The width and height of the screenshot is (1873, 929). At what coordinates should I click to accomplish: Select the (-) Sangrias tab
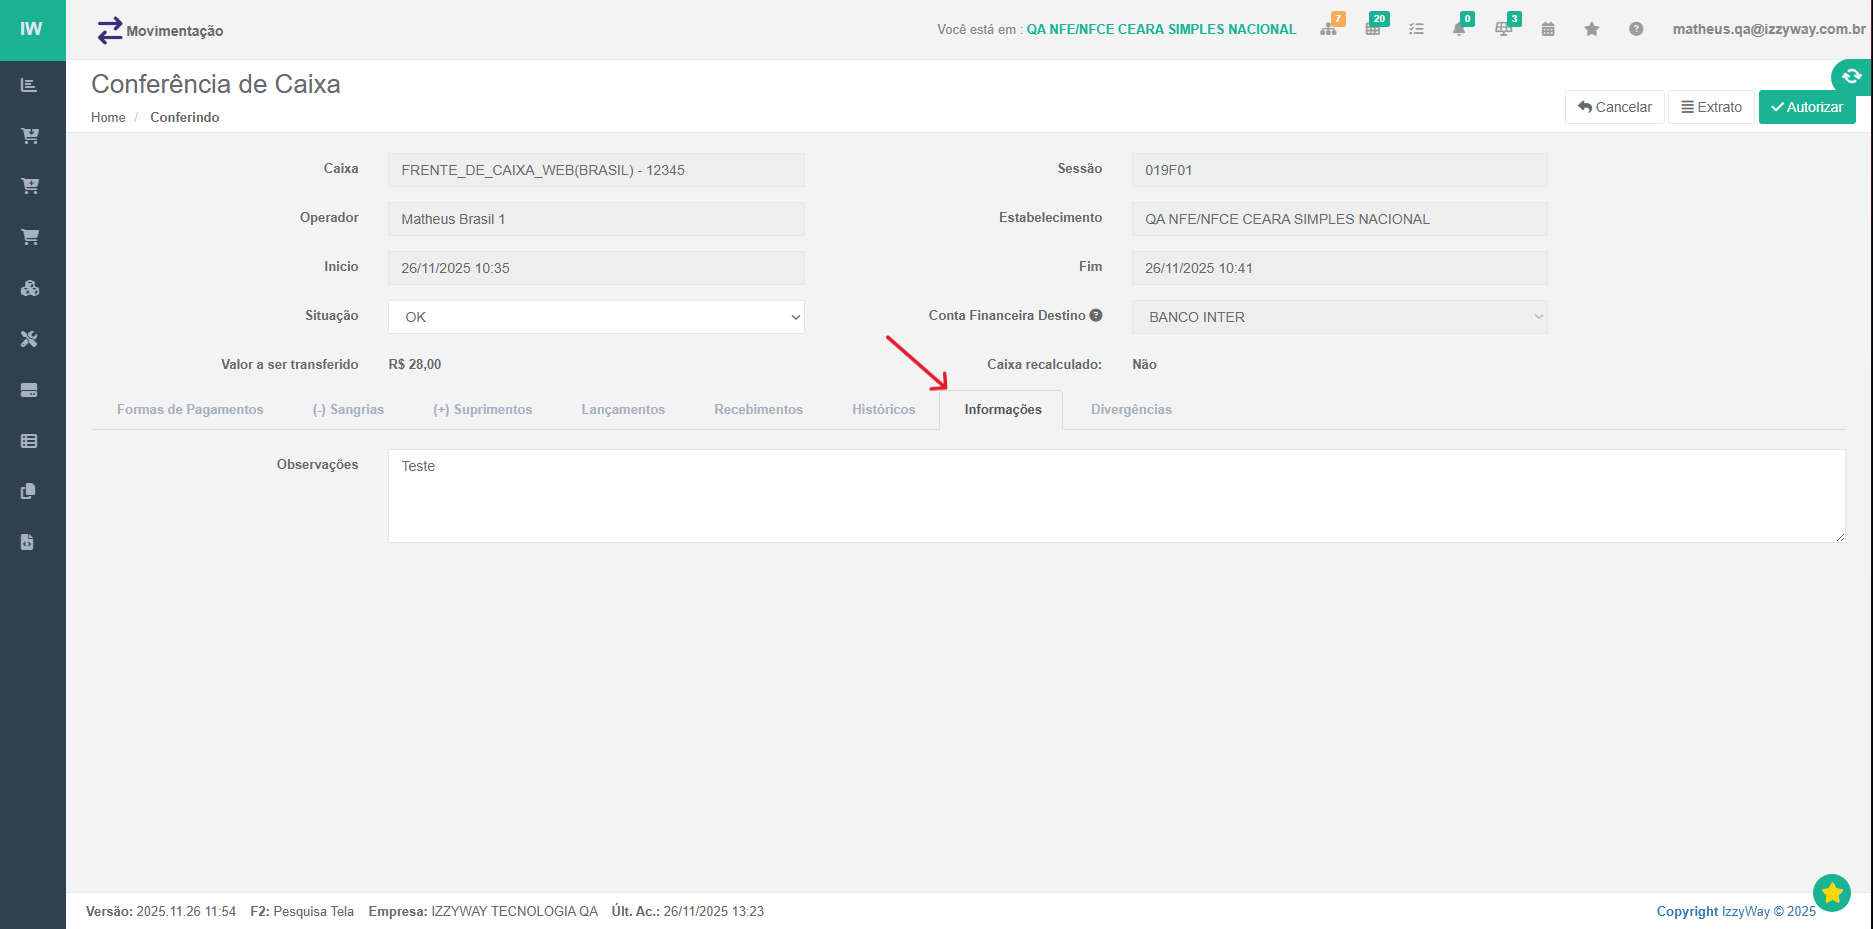click(x=348, y=410)
